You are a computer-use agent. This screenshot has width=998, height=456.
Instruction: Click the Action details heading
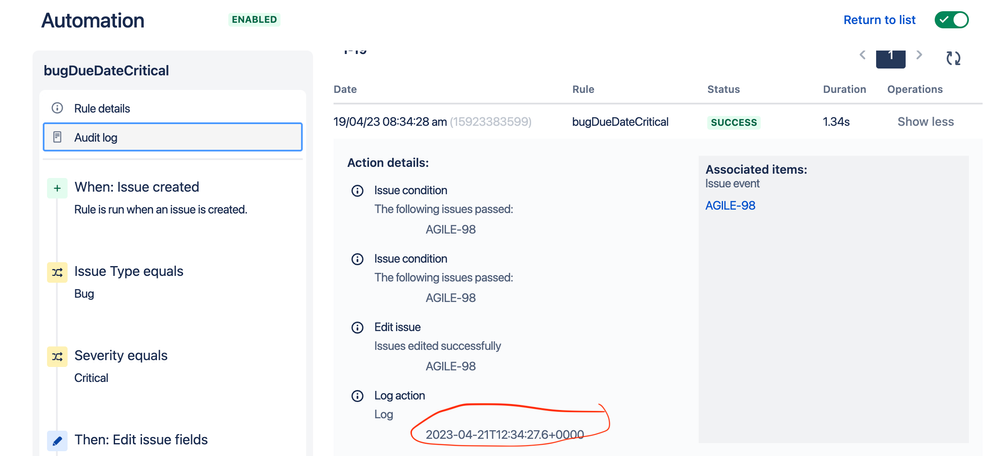(x=388, y=163)
